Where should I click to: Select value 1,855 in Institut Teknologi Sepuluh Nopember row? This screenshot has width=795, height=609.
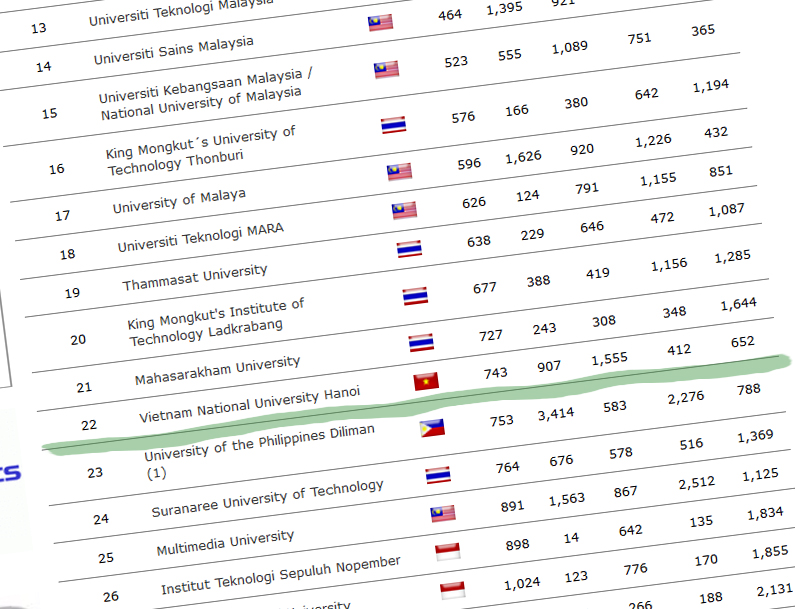pos(770,552)
